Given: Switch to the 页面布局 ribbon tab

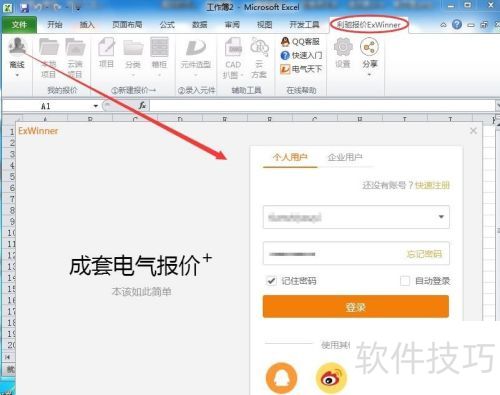Looking at the screenshot, I should pyautogui.click(x=127, y=25).
